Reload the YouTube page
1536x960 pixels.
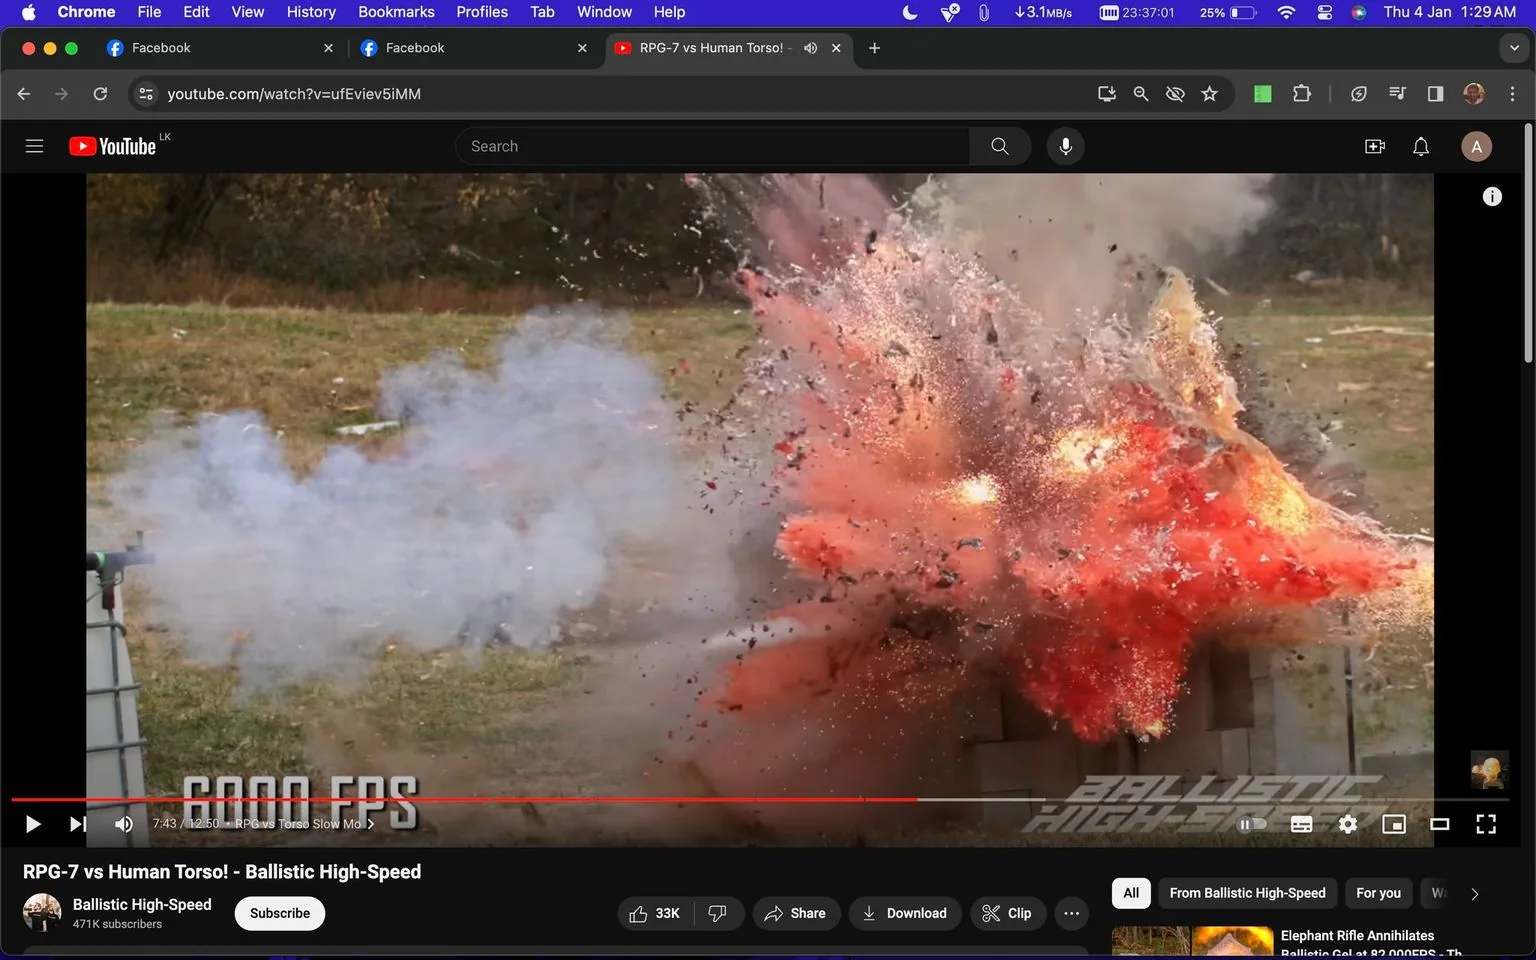(100, 94)
